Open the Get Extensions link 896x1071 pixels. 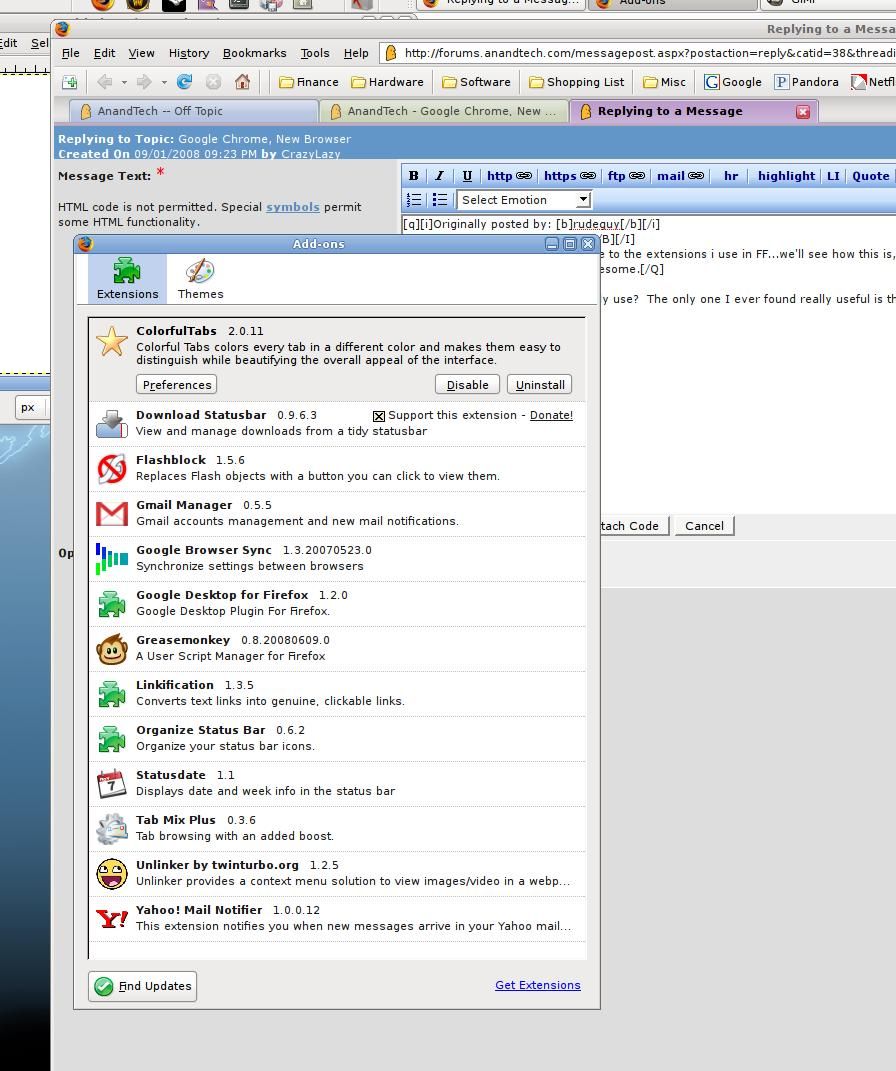point(537,985)
